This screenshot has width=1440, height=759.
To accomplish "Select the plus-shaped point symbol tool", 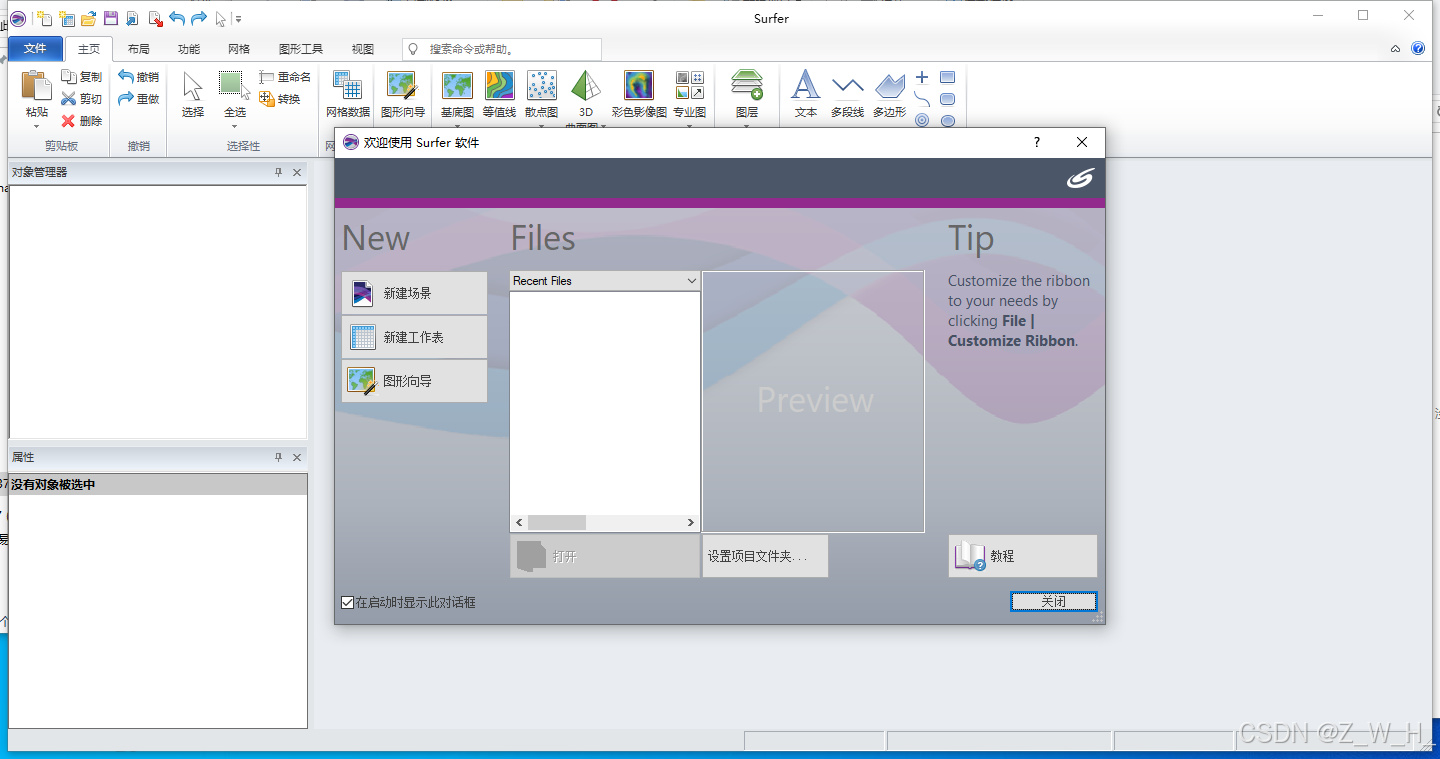I will (x=922, y=77).
